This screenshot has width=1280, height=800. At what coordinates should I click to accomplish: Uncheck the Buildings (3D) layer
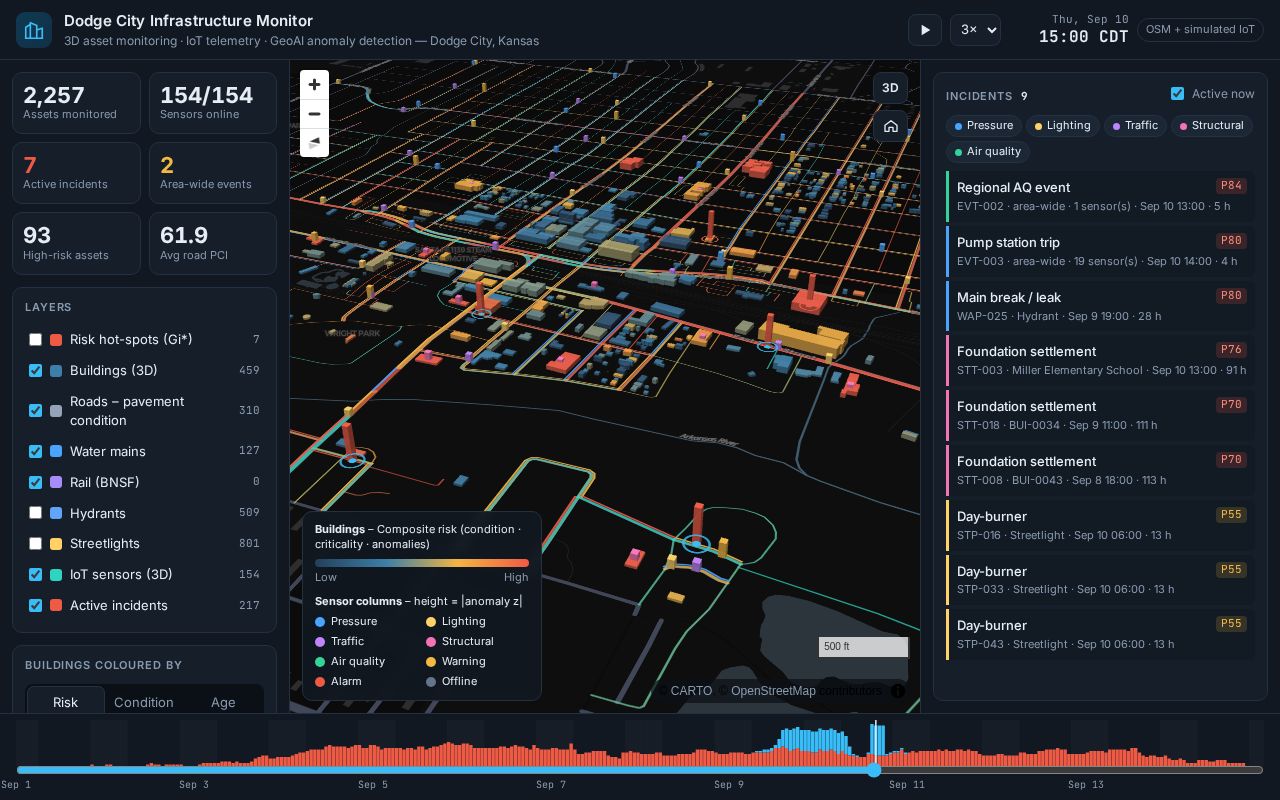pyautogui.click(x=35, y=371)
